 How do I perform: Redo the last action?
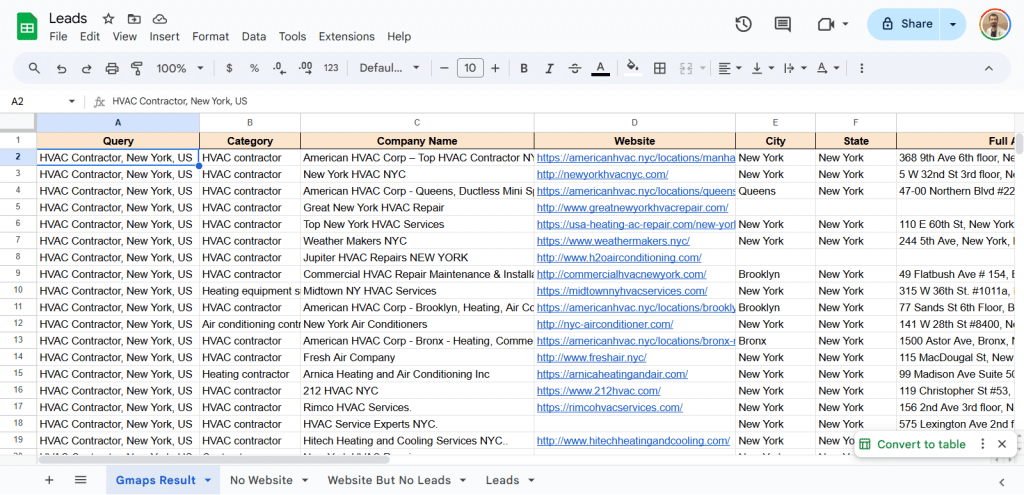(x=86, y=68)
